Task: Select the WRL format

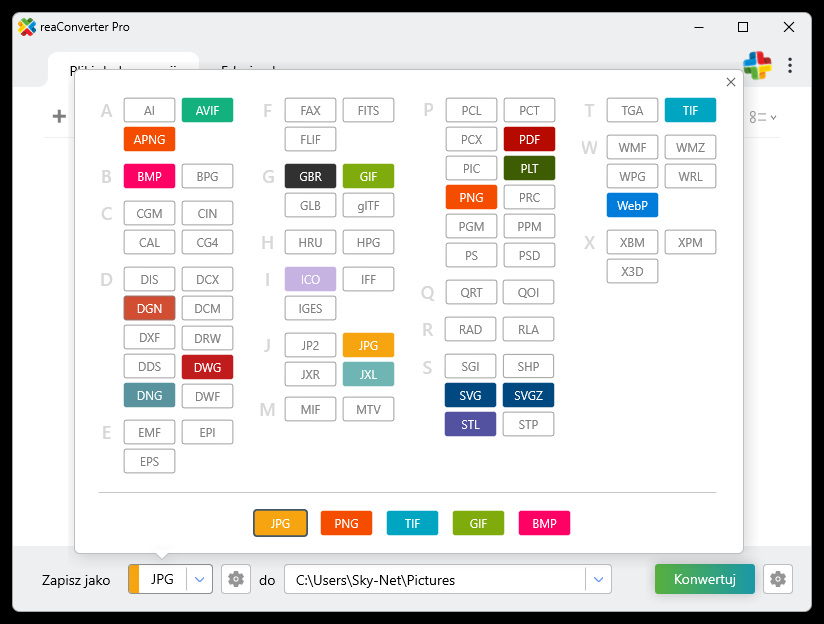Action: pyautogui.click(x=690, y=176)
